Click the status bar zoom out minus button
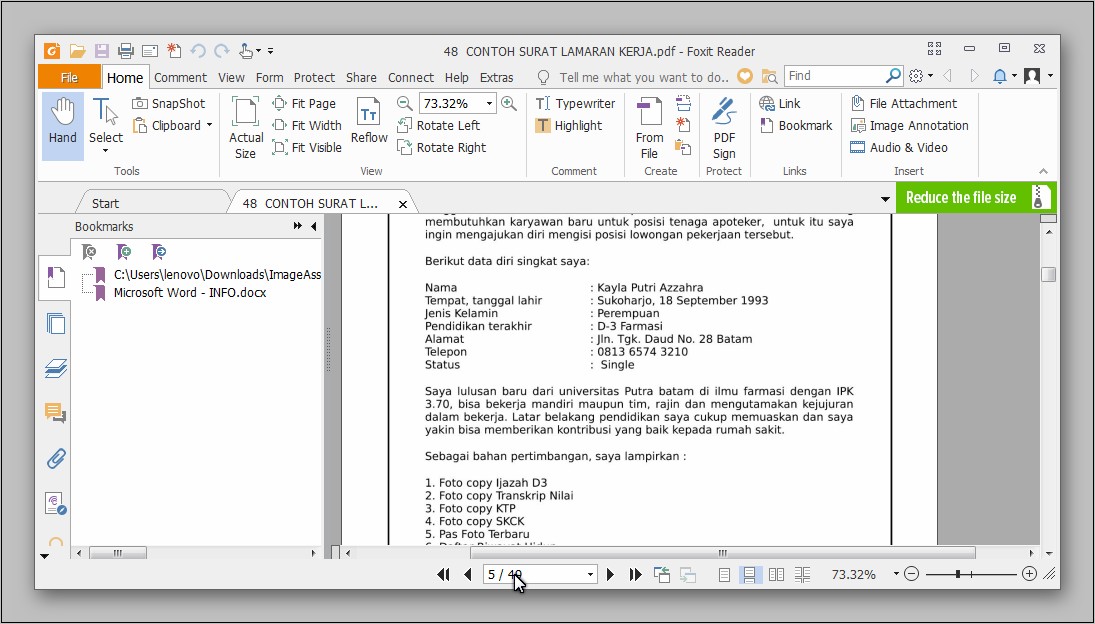The height and width of the screenshot is (624, 1095). tap(911, 574)
